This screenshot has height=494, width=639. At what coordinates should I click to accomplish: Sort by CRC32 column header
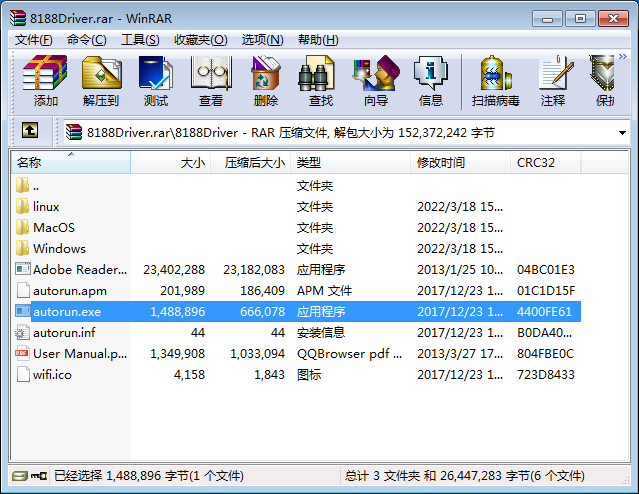pos(546,163)
